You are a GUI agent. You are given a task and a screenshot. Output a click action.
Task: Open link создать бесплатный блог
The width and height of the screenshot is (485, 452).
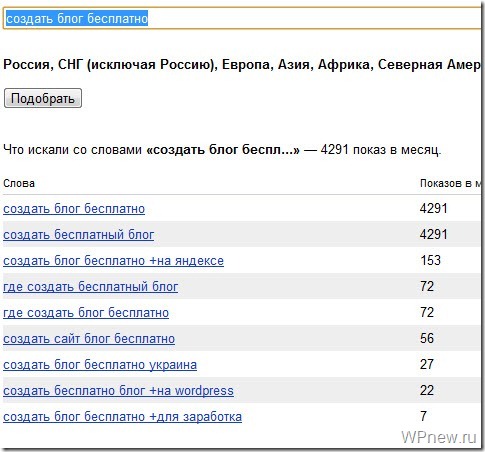coord(79,235)
